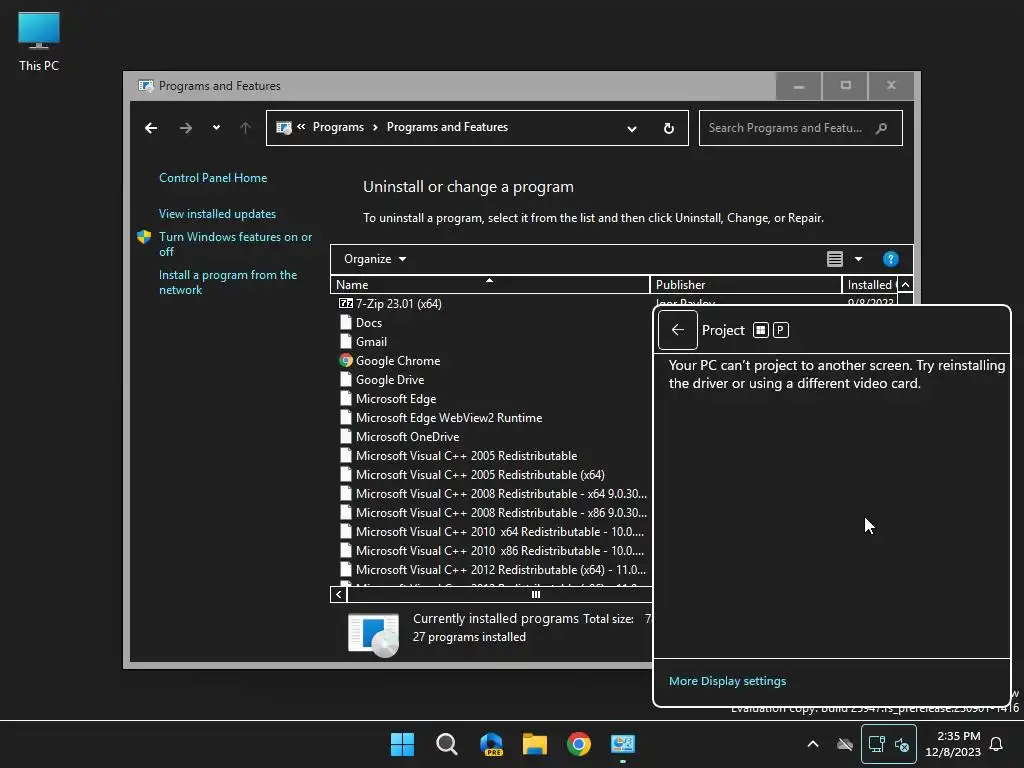Screen dimensions: 1024x768
Task: Select the Docs program entry
Action: 369,323
